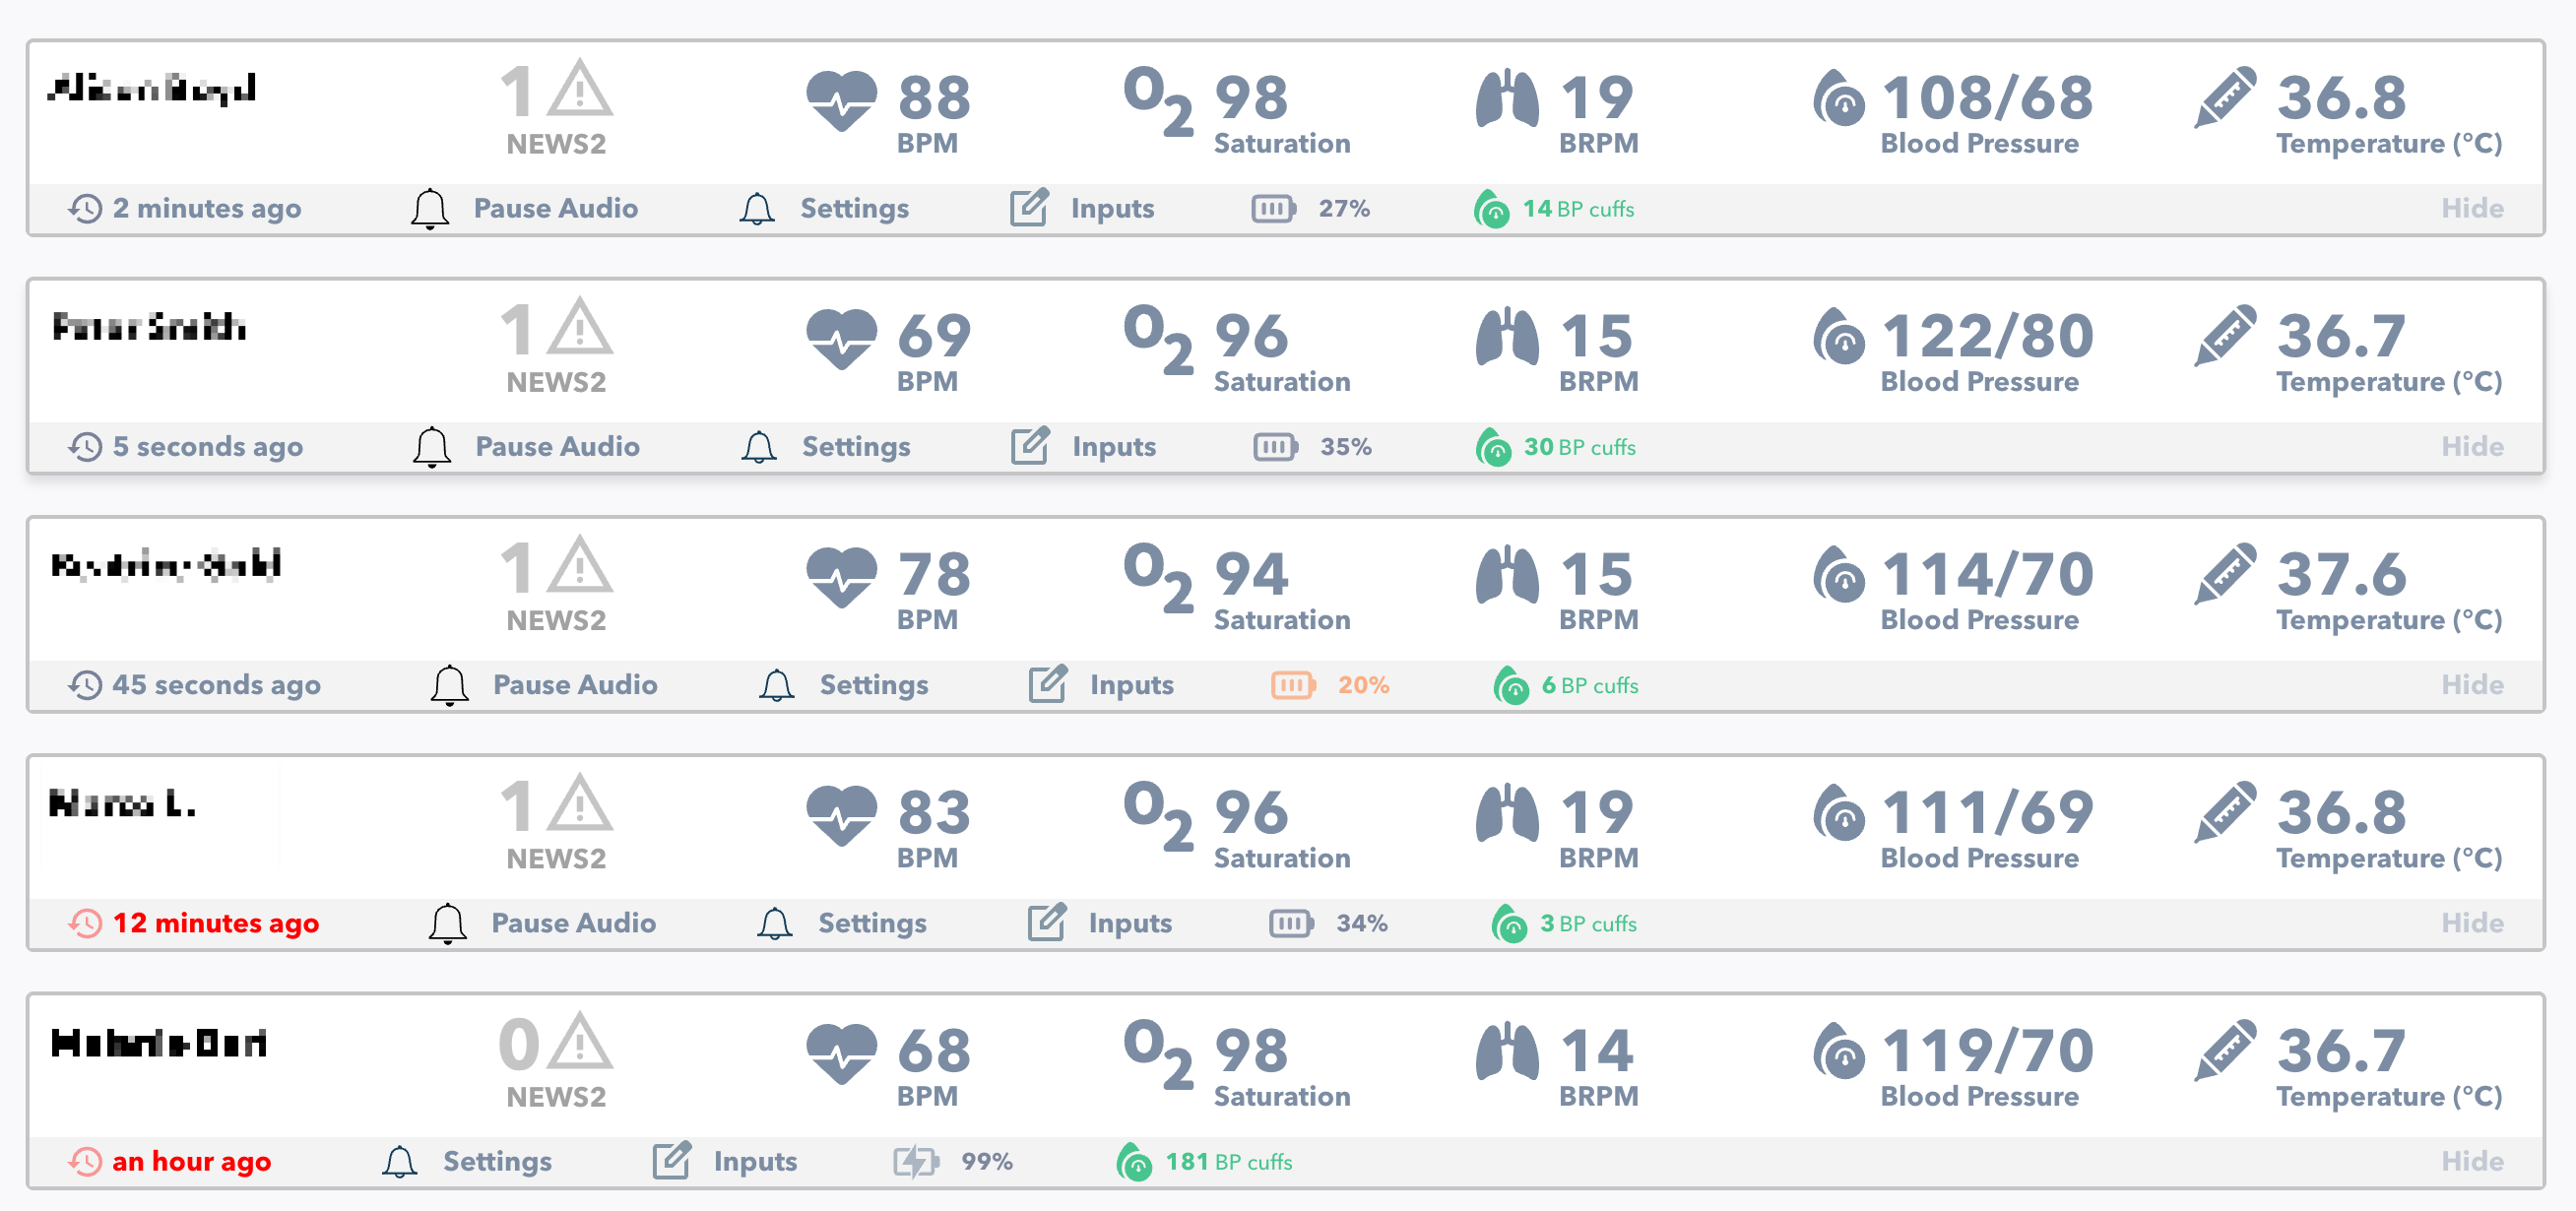
Task: Click the heart rate icon showing 88 BPM
Action: coord(841,100)
